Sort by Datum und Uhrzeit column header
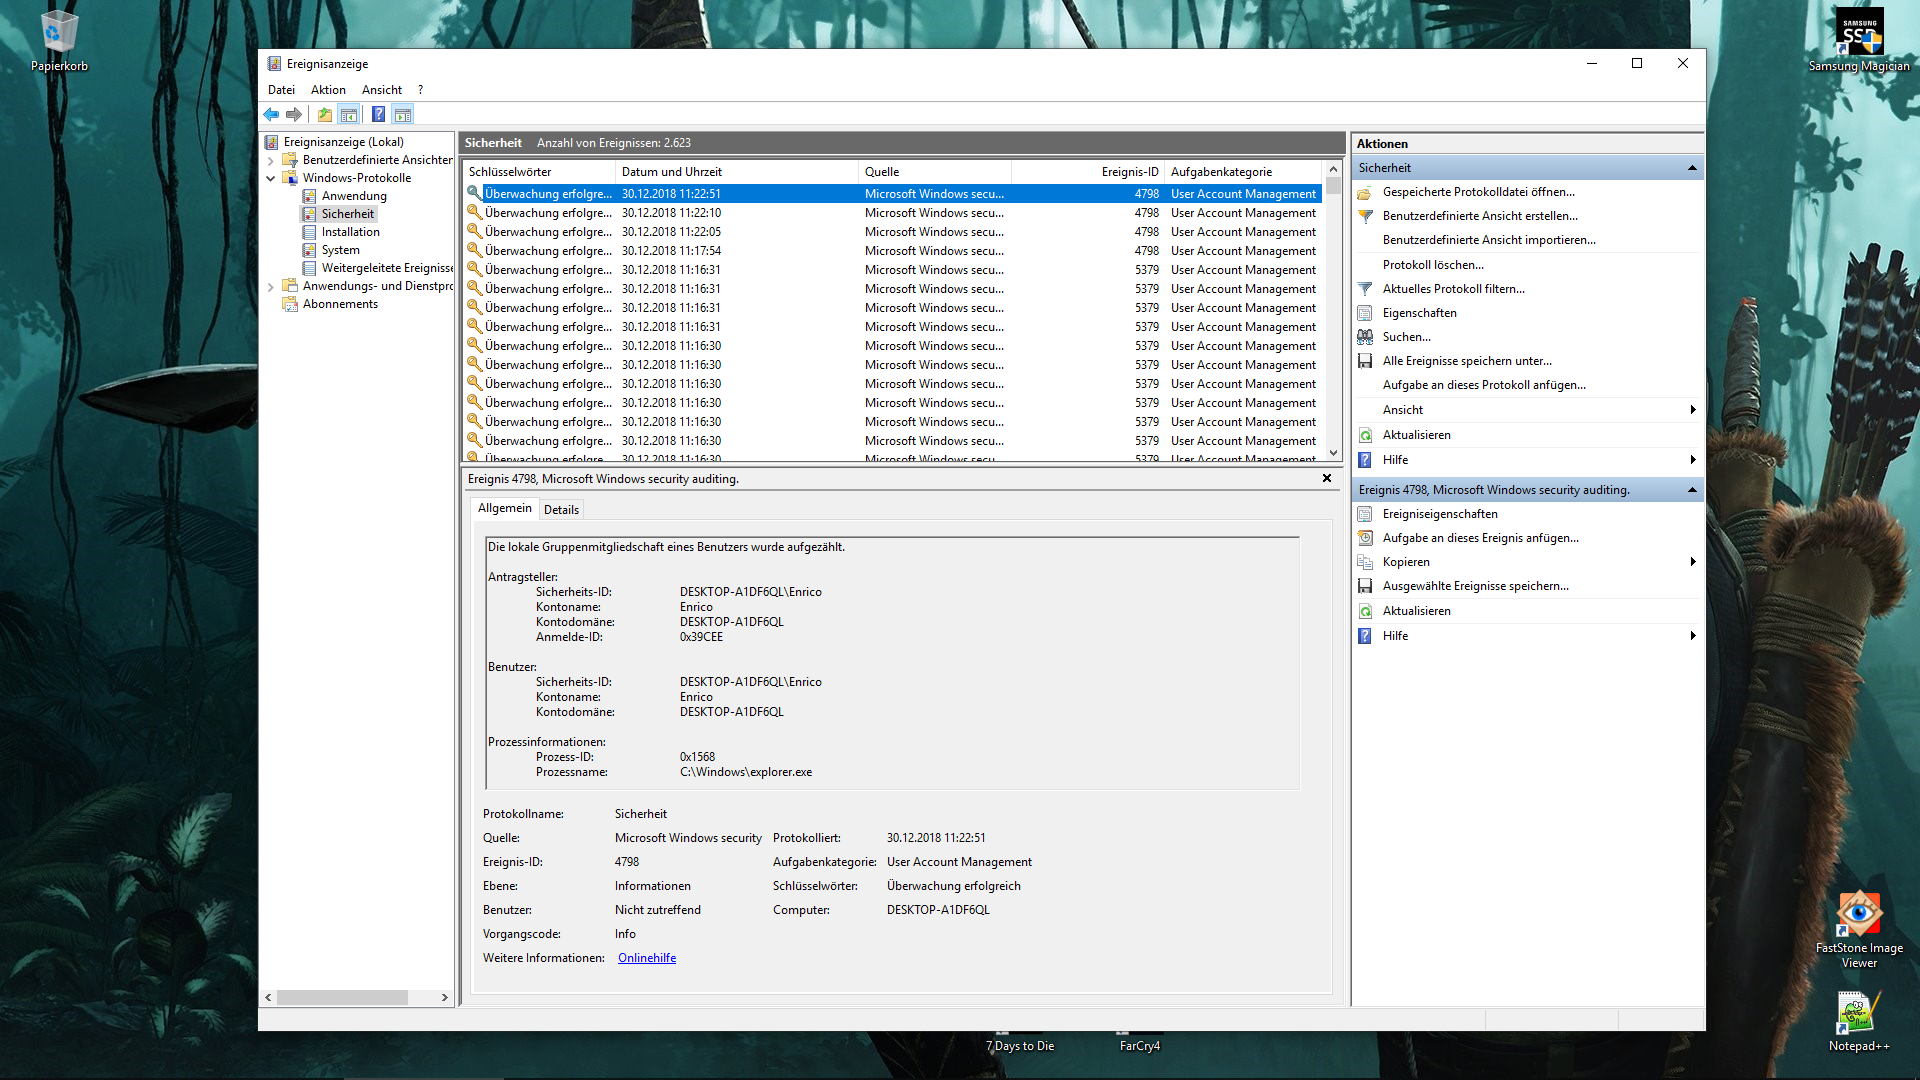The width and height of the screenshot is (1920, 1080). coord(736,172)
